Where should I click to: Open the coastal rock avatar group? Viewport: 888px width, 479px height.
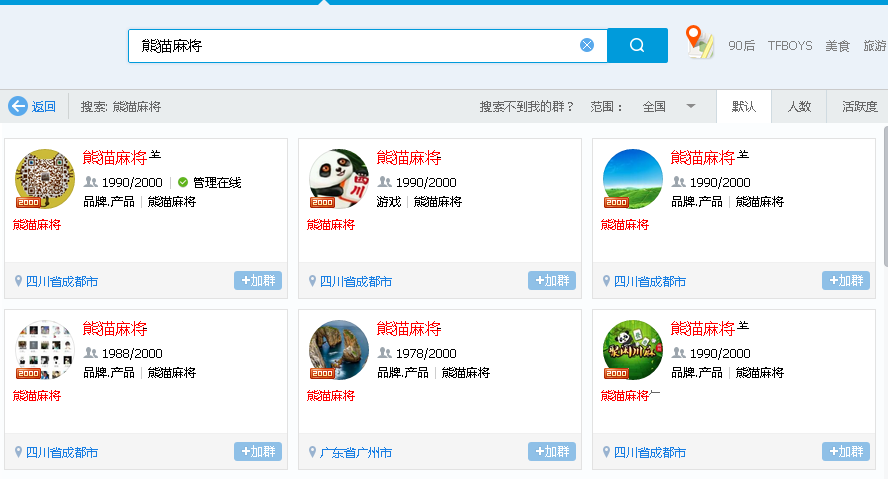tap(339, 349)
